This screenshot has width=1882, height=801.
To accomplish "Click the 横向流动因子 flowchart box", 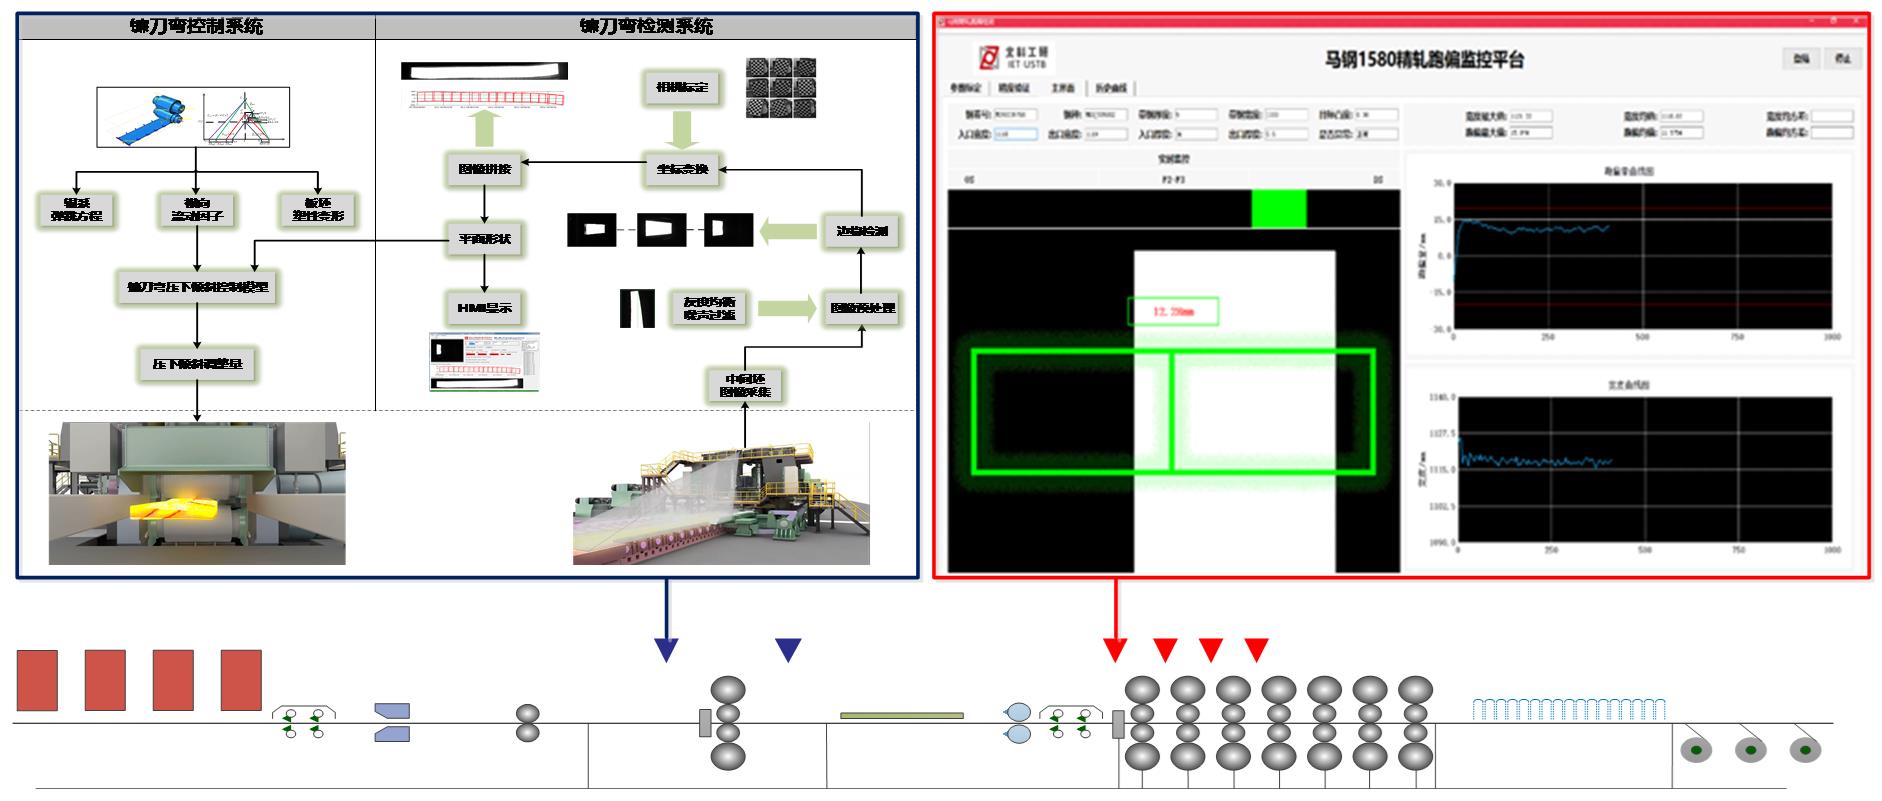I will click(x=197, y=209).
